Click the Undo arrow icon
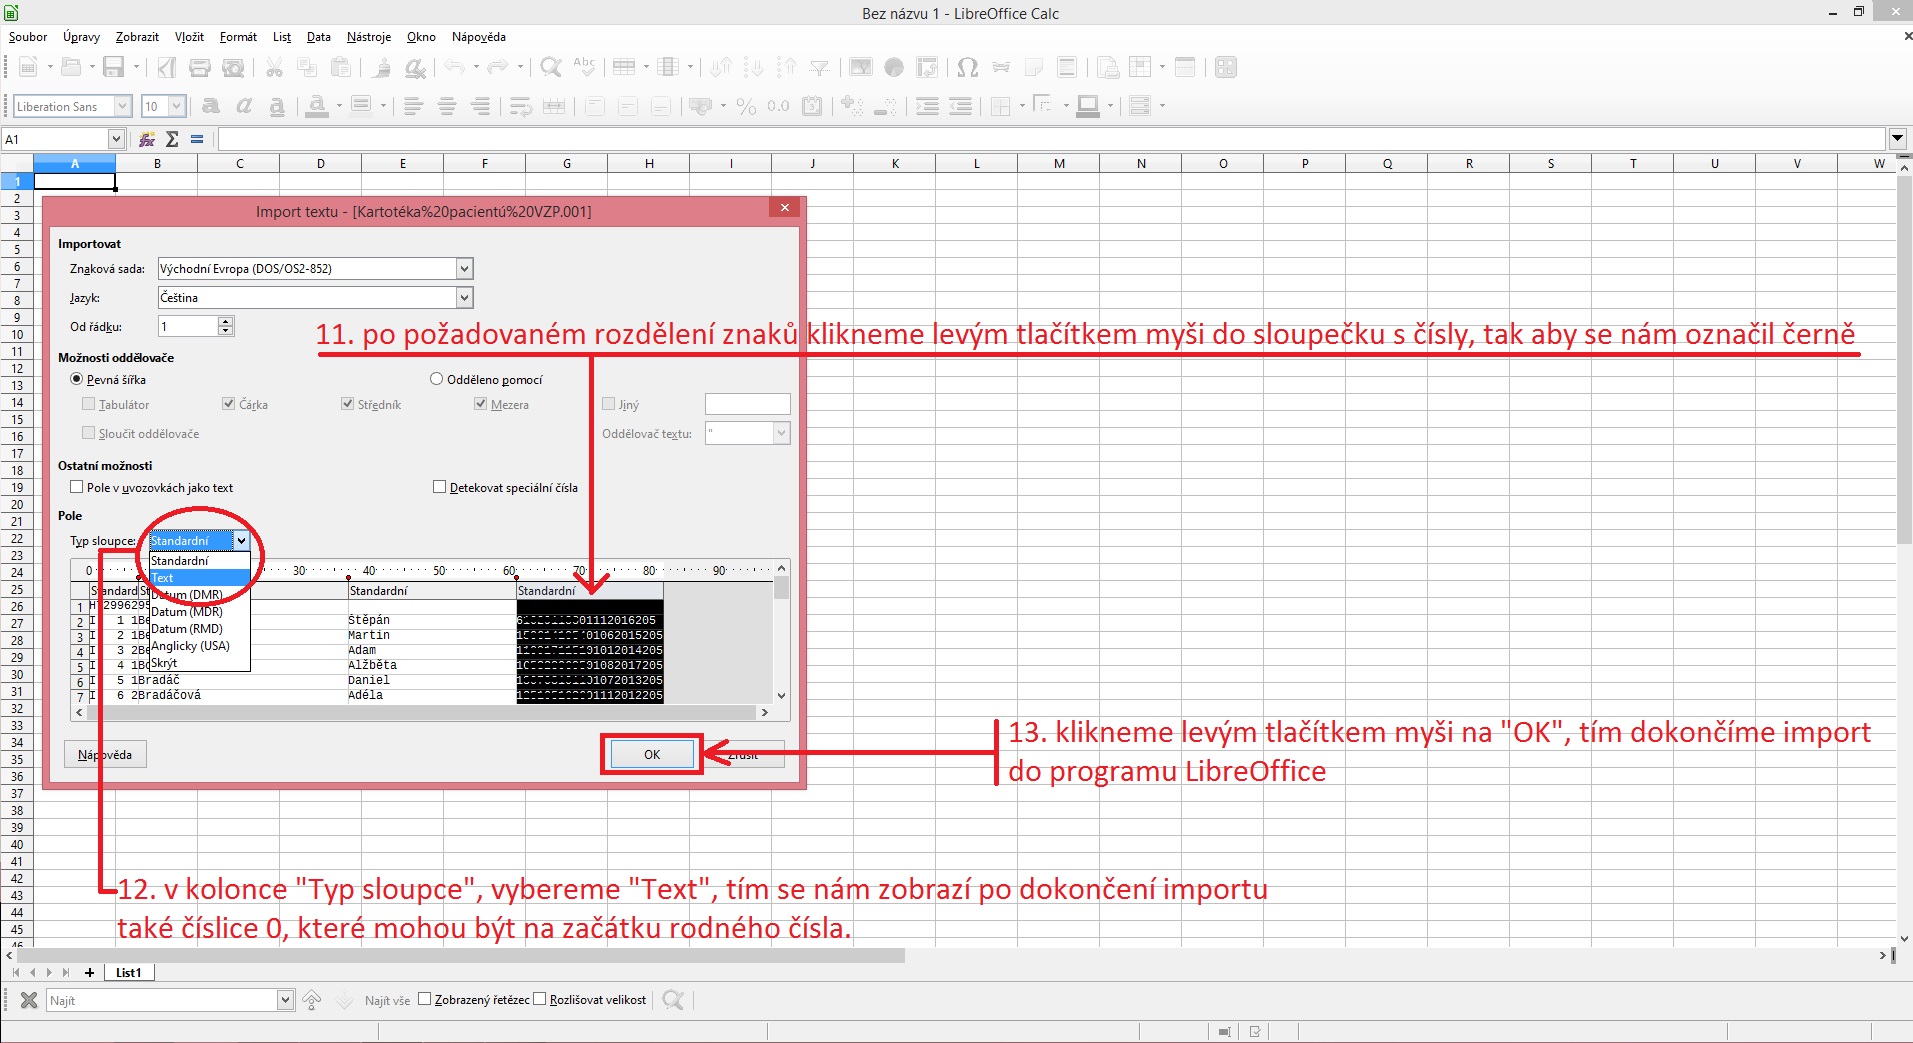Screen dimensions: 1913x1043 [x=455, y=67]
